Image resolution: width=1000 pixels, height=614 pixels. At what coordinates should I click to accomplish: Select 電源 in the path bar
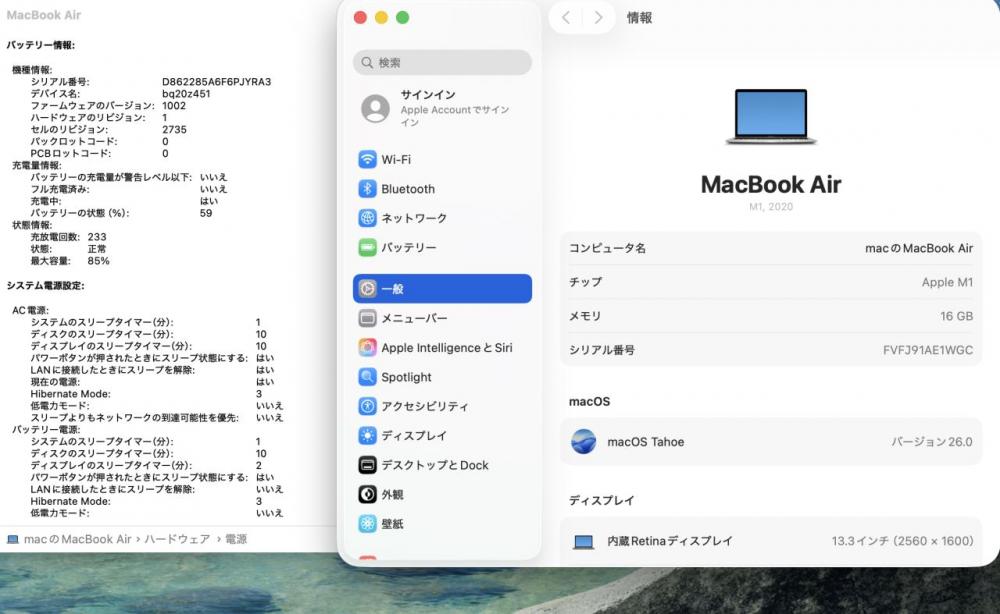pyautogui.click(x=236, y=539)
